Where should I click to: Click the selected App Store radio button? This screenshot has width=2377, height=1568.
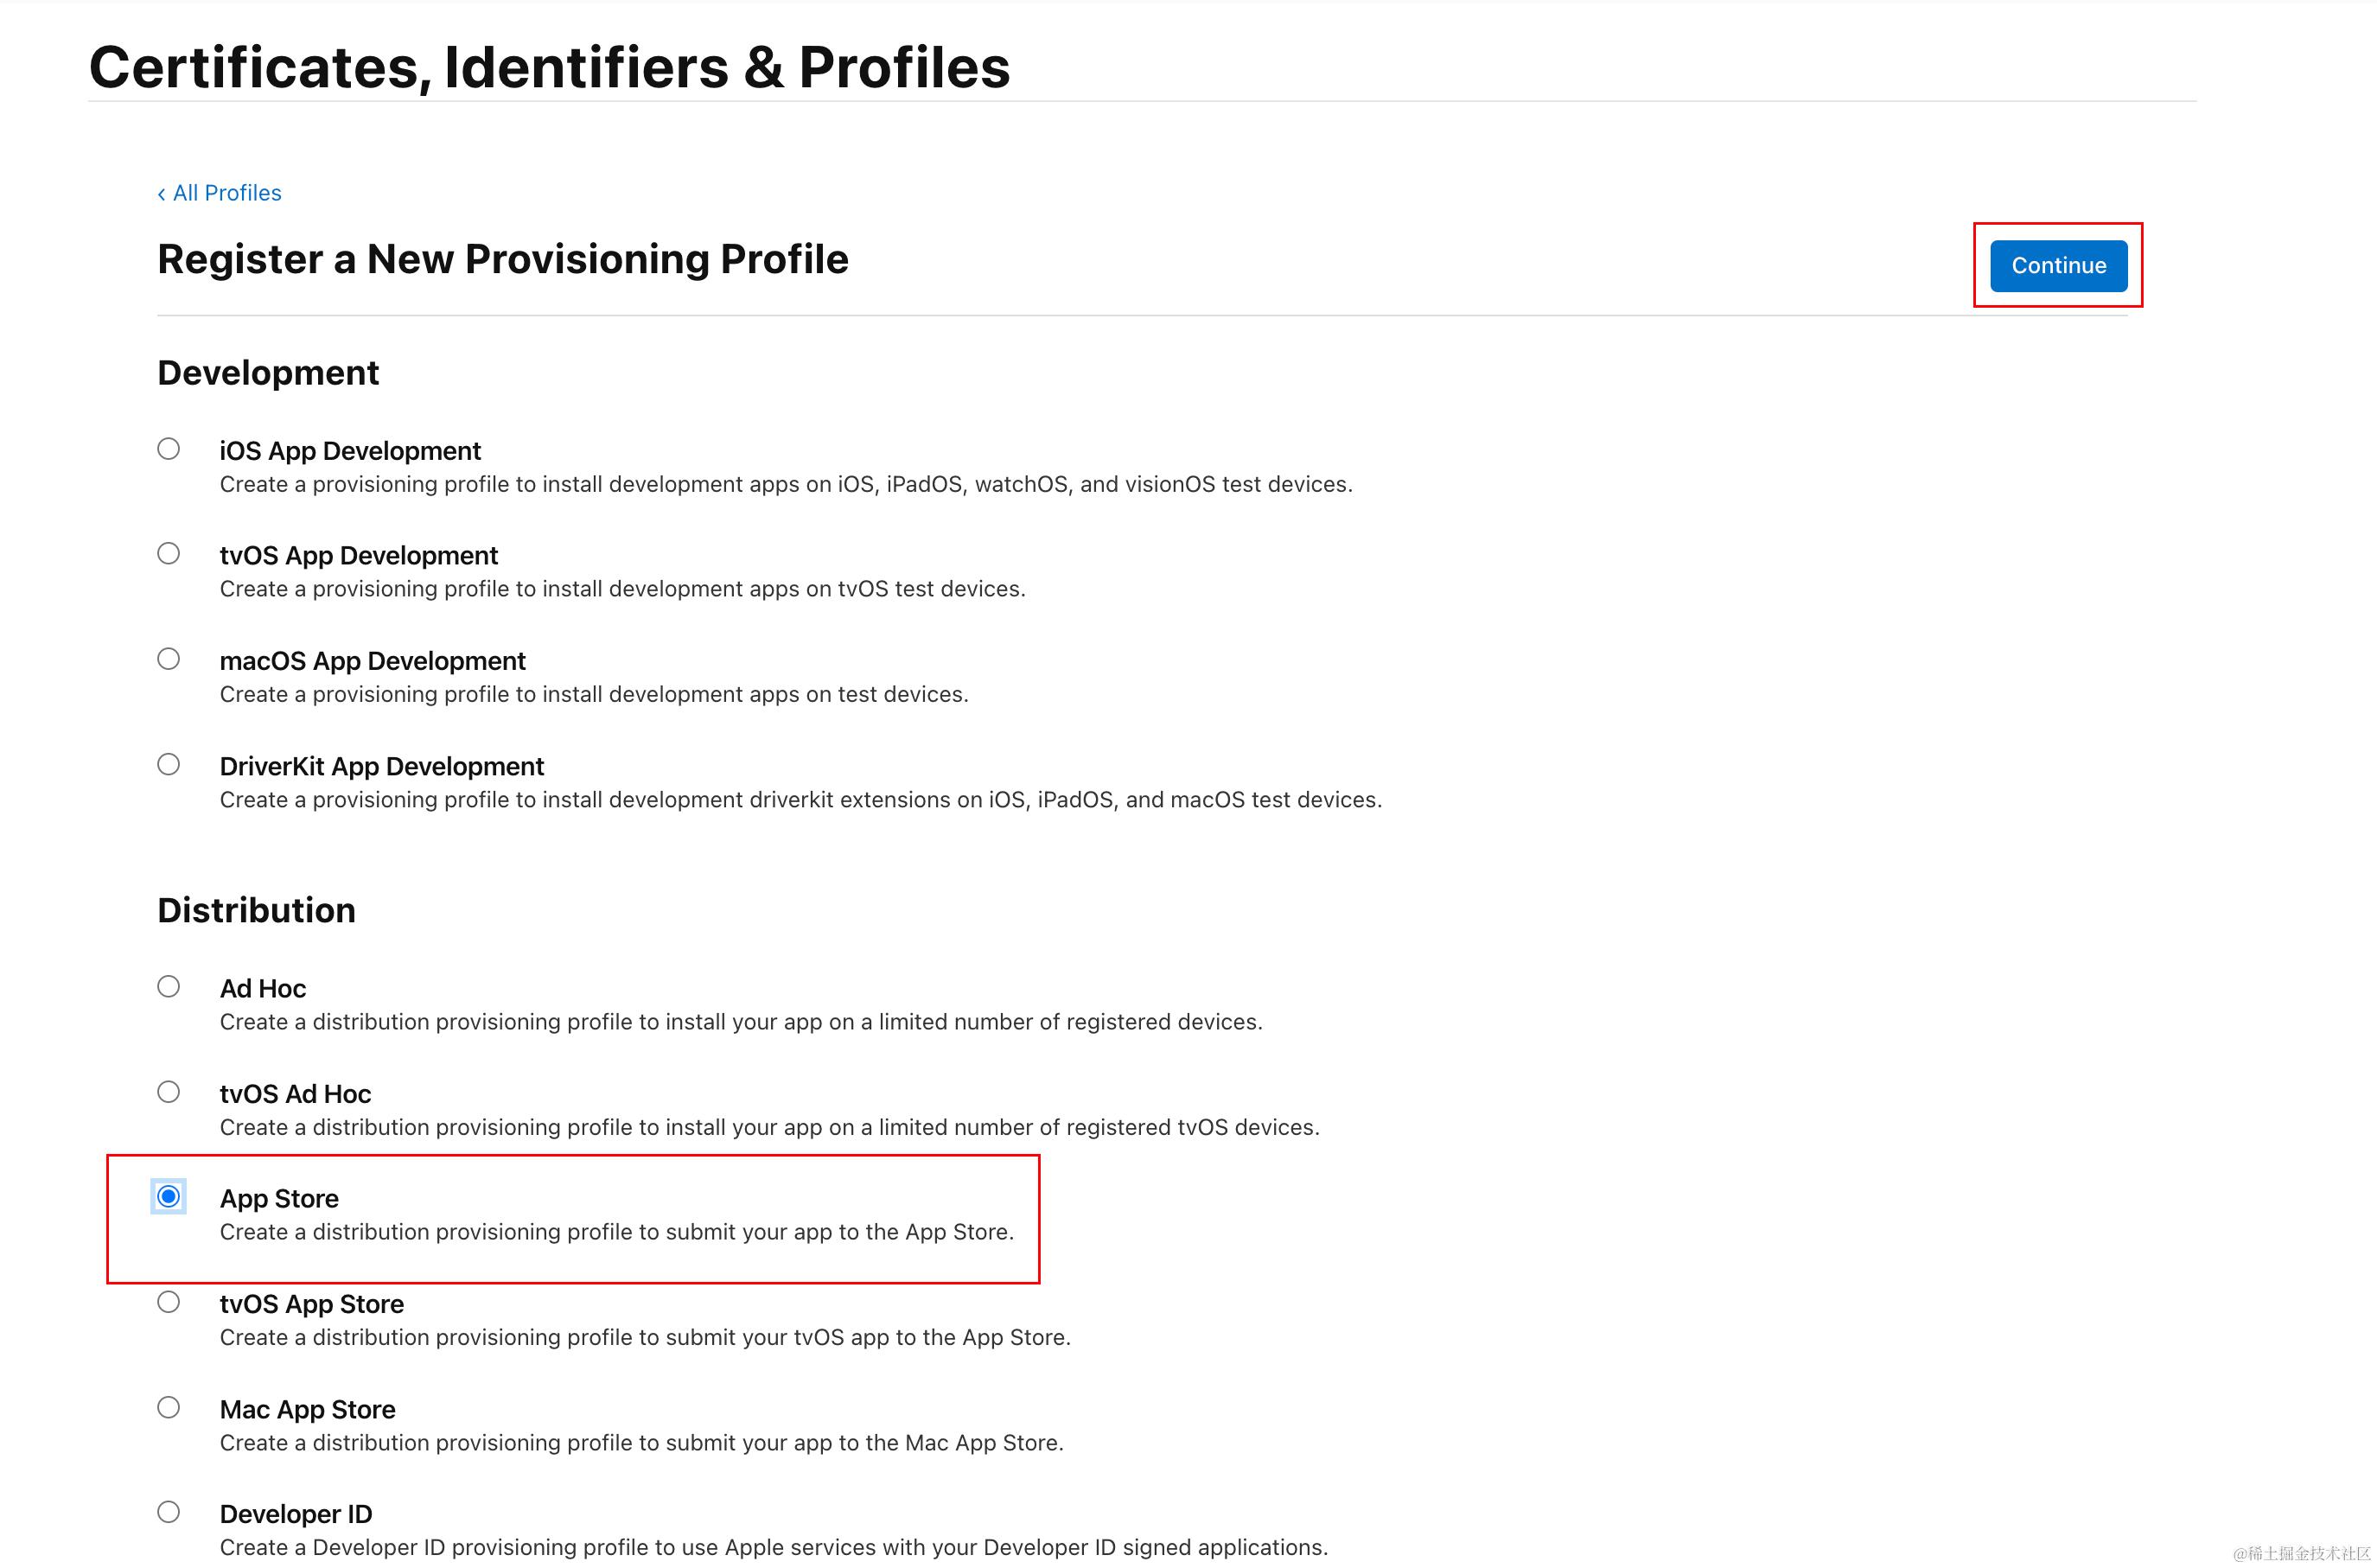(x=168, y=1197)
